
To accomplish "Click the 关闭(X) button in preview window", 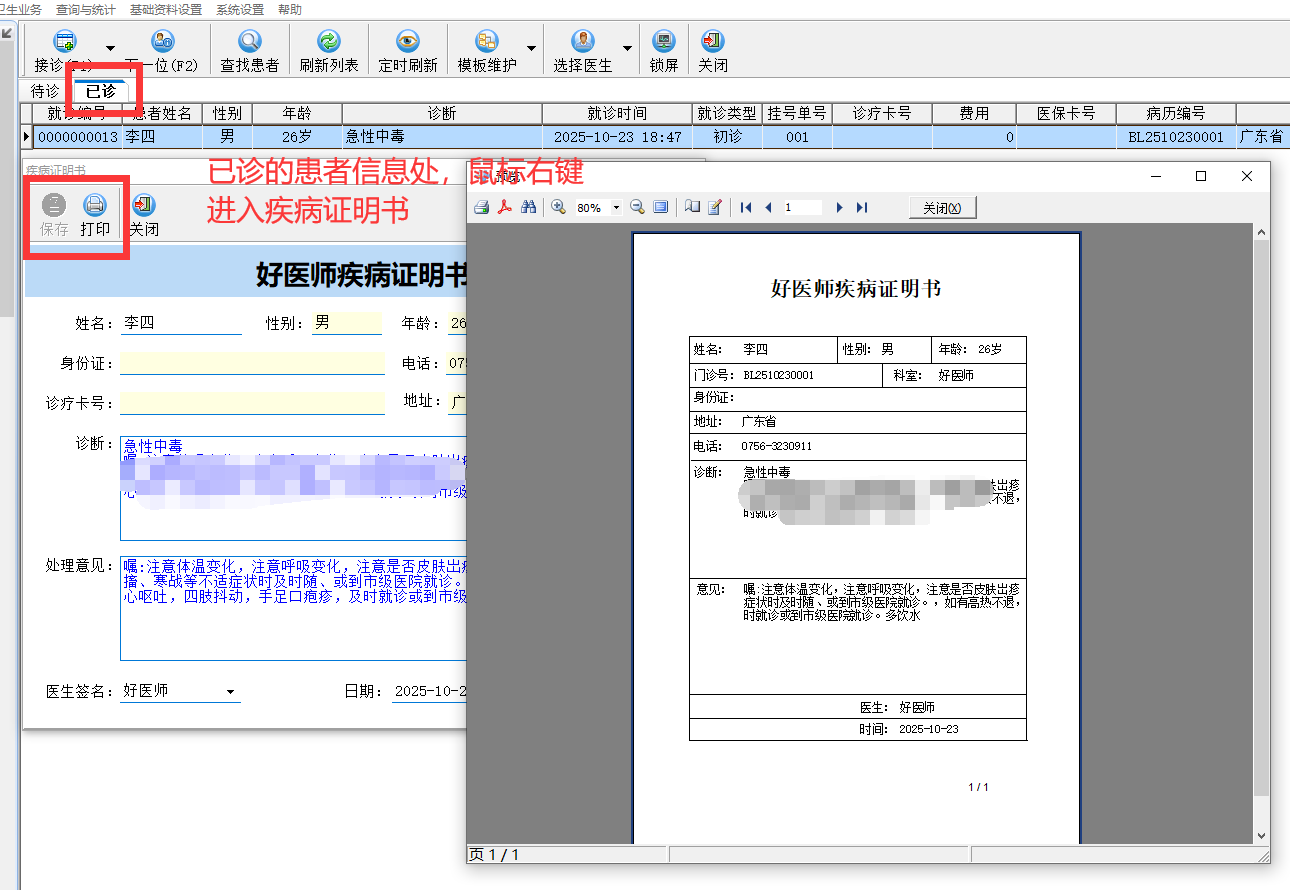I will (x=942, y=208).
